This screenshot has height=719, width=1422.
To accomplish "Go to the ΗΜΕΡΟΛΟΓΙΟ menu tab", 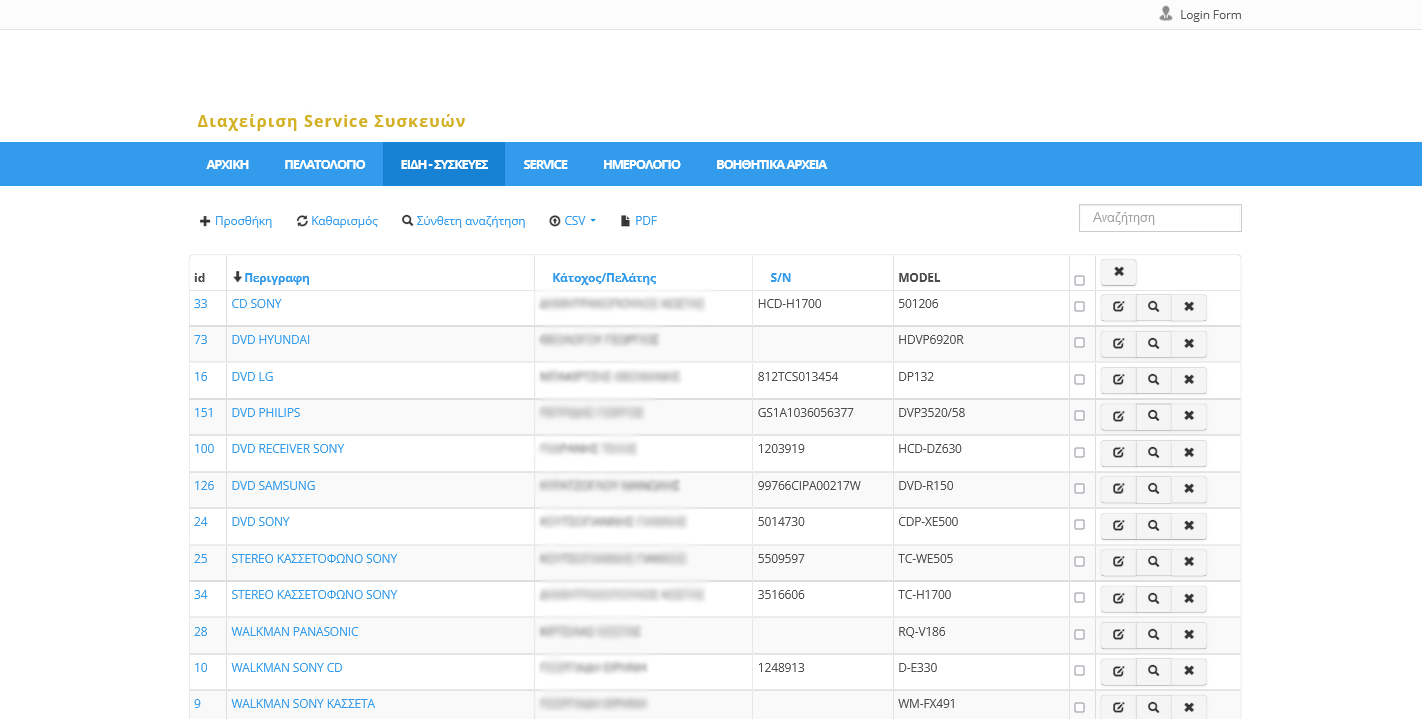I will 641,164.
